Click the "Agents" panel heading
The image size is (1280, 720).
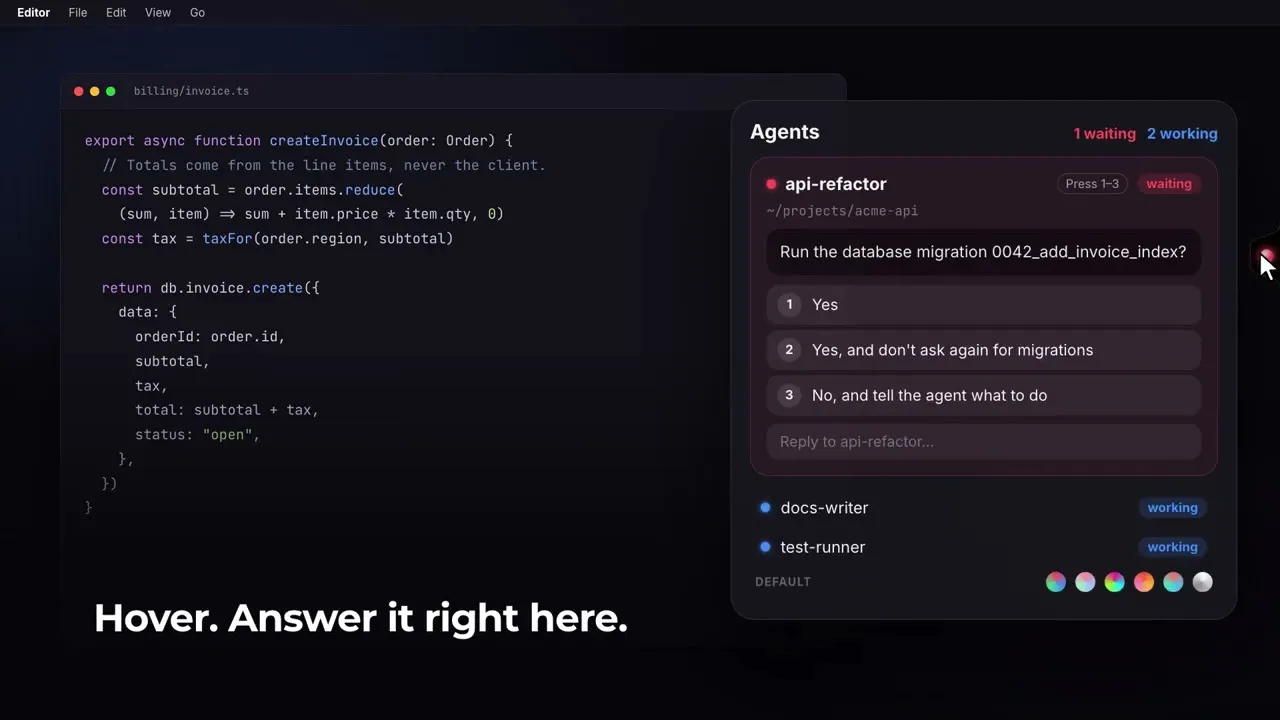point(785,132)
